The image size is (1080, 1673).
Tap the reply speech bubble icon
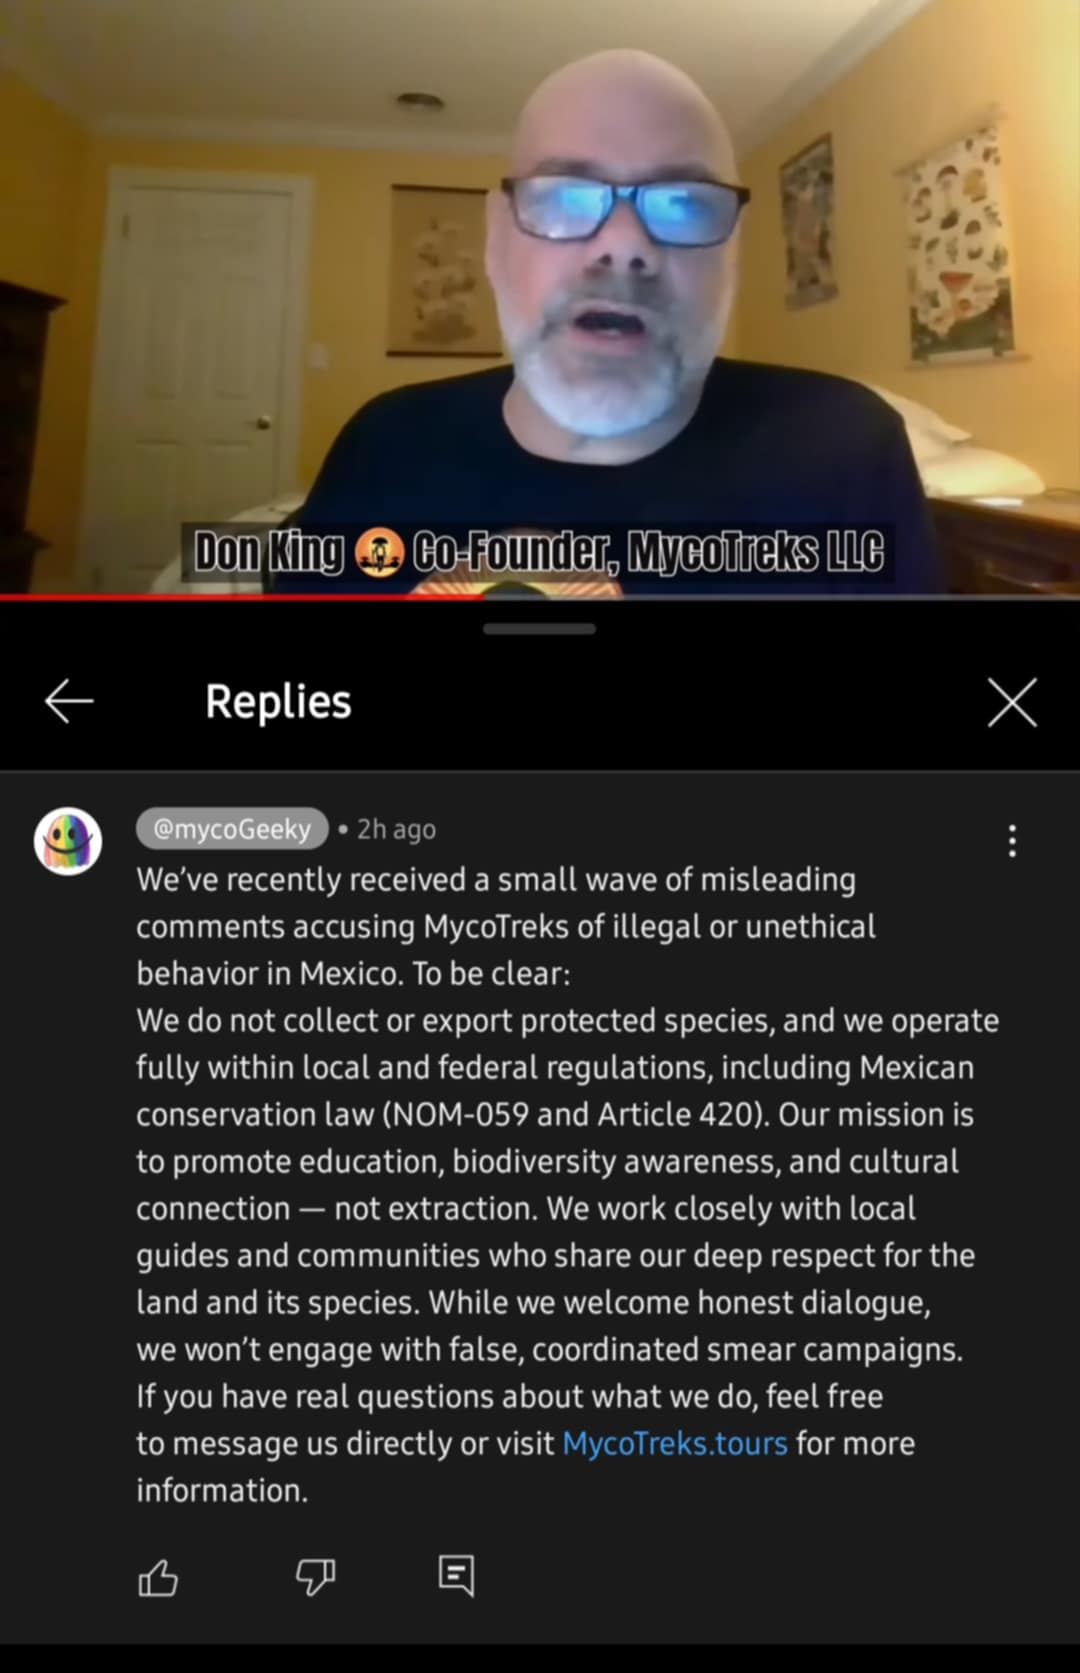pos(456,1576)
